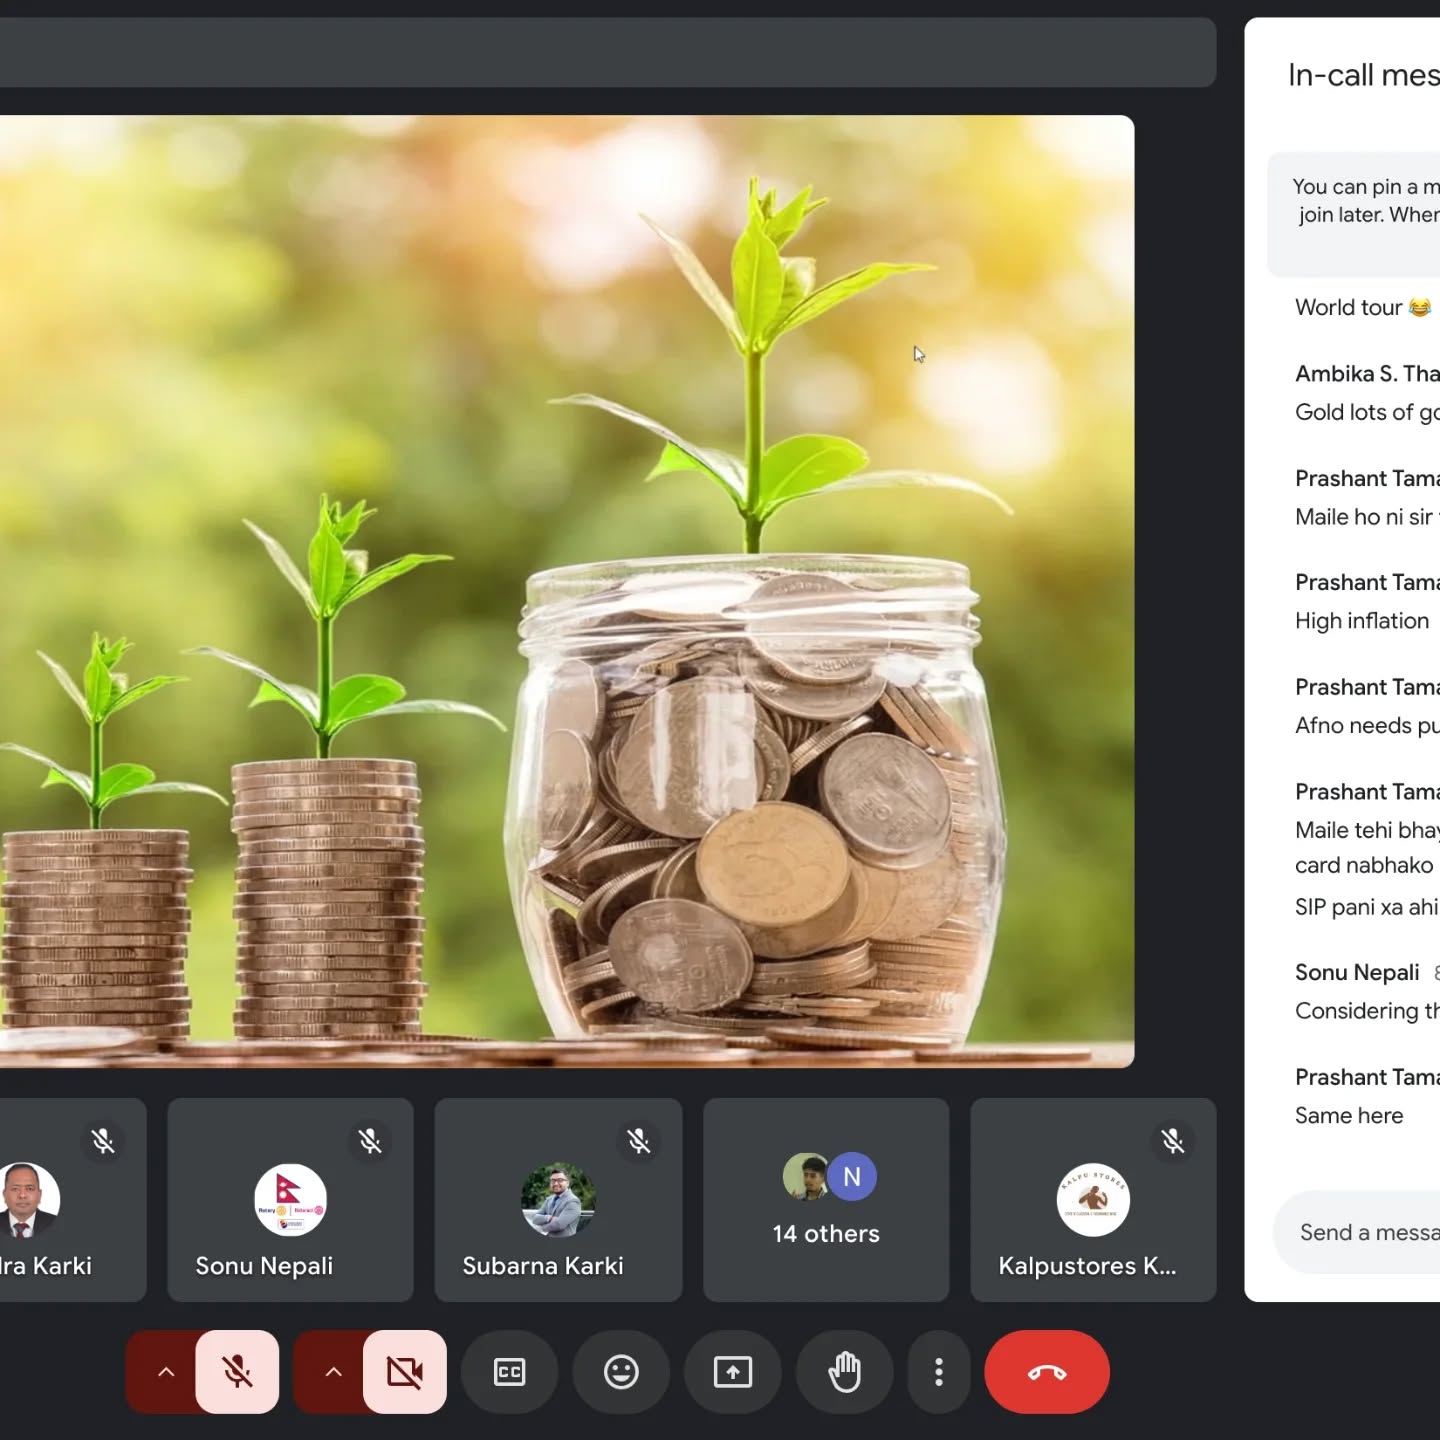Click muted mic icon on Kalpustores tile
This screenshot has width=1440, height=1440.
click(x=1173, y=1141)
